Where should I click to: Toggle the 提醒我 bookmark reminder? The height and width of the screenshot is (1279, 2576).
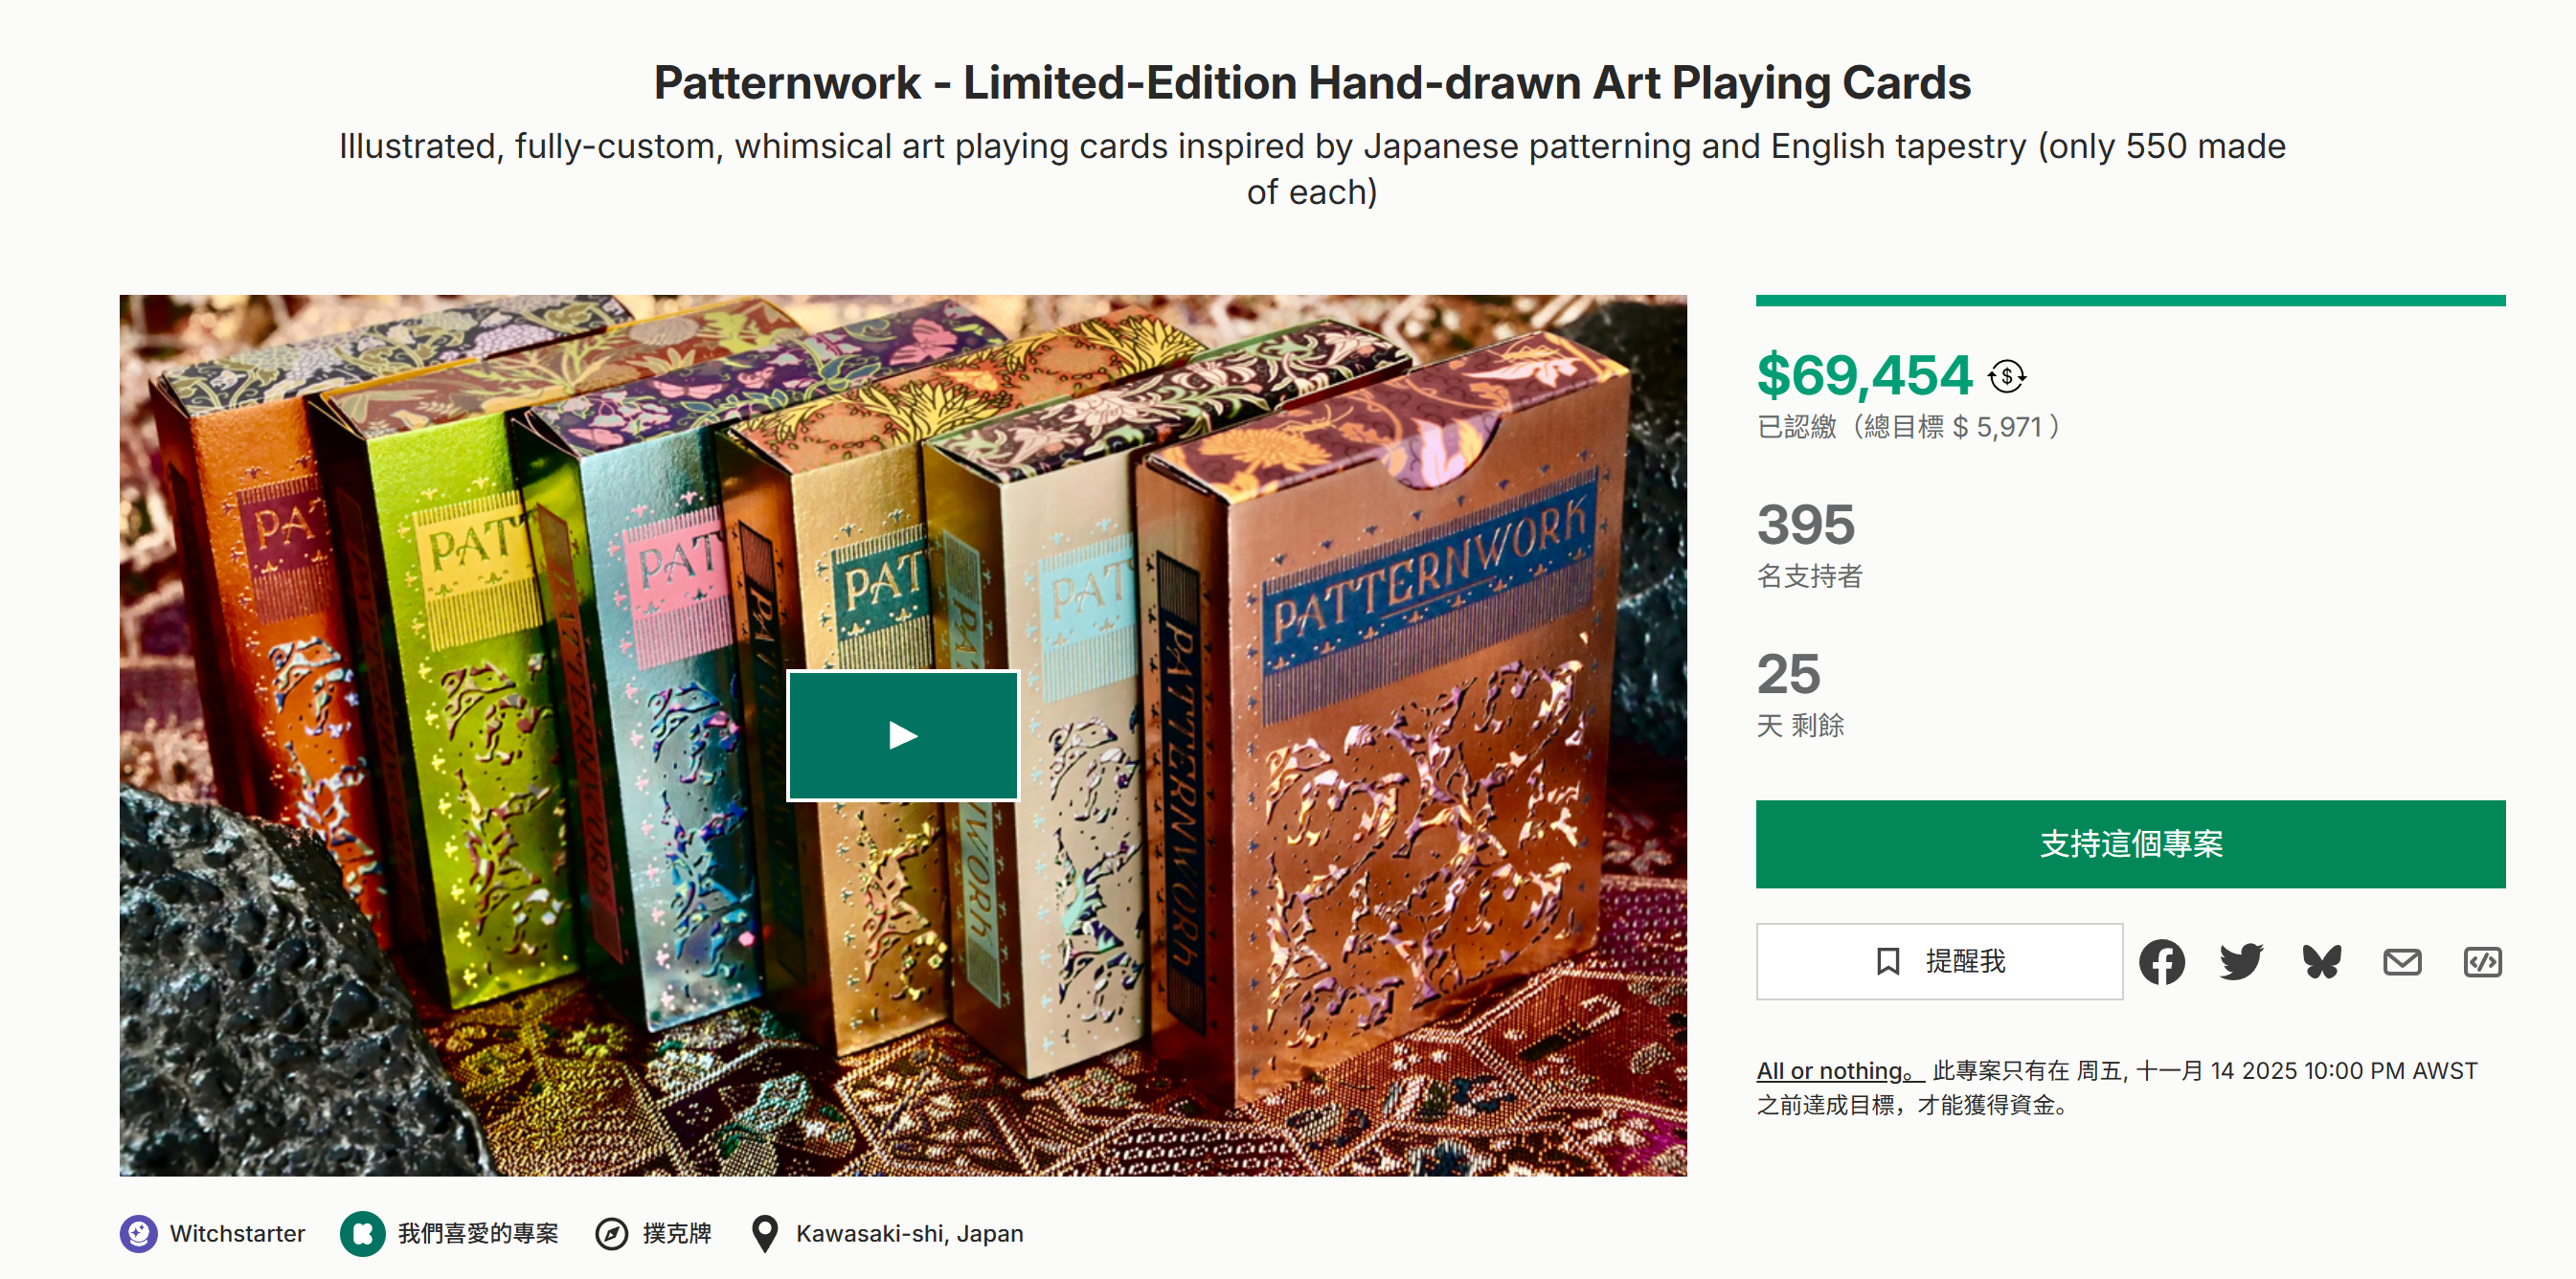pyautogui.click(x=1939, y=962)
